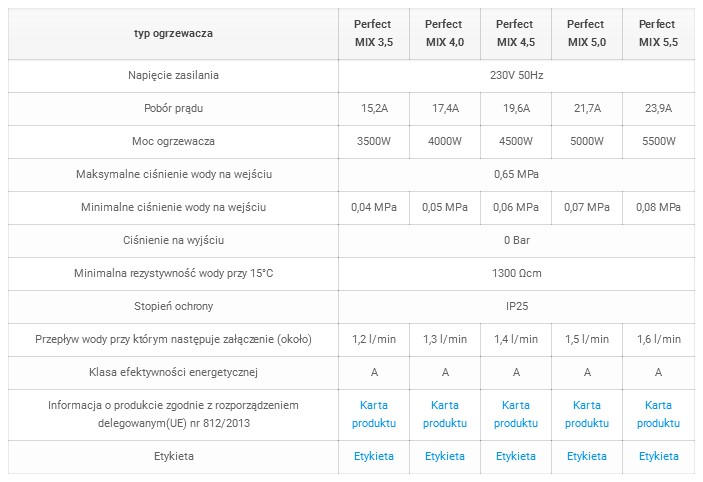703x482 pixels.
Task: Open Karta produktu for Perfect MIX 5,5
Action: [658, 414]
